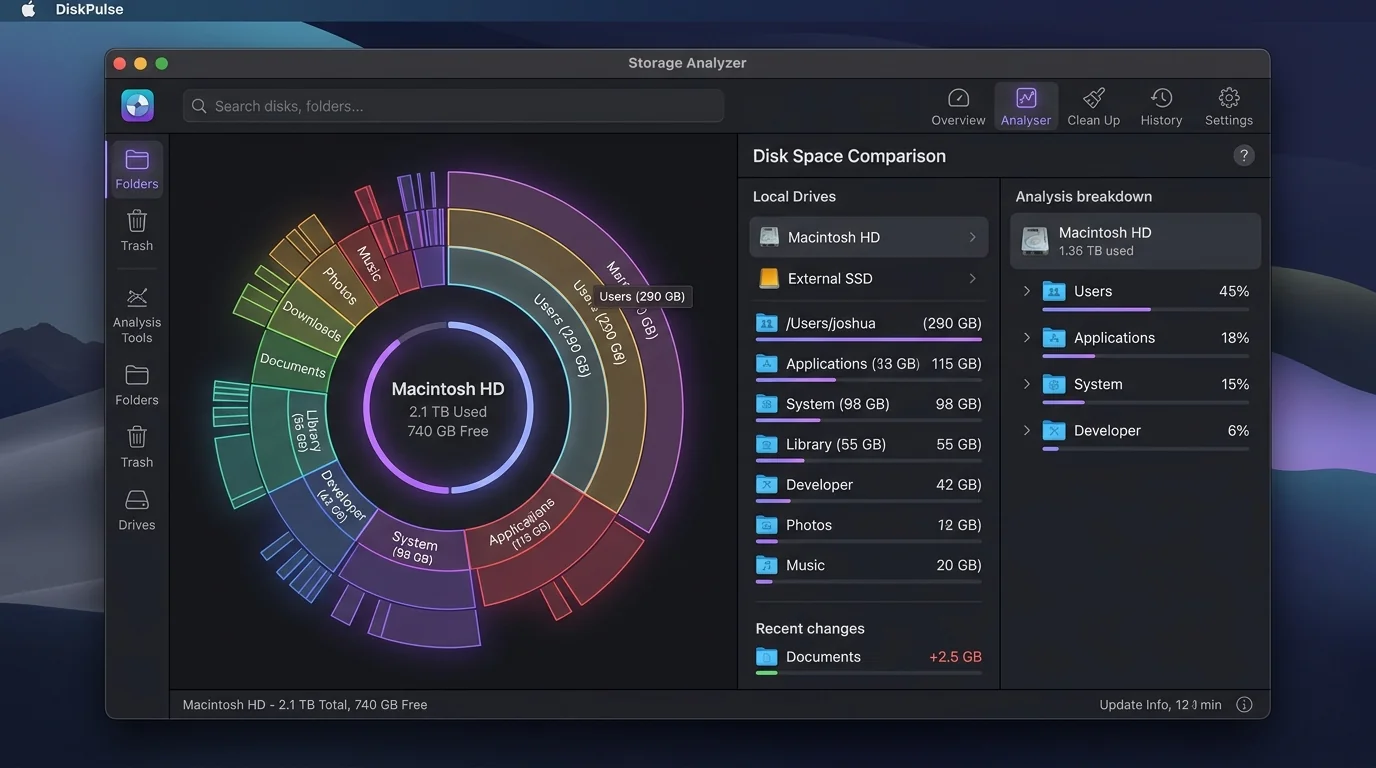
Task: Select the Downloads chart segment
Action: pos(310,320)
